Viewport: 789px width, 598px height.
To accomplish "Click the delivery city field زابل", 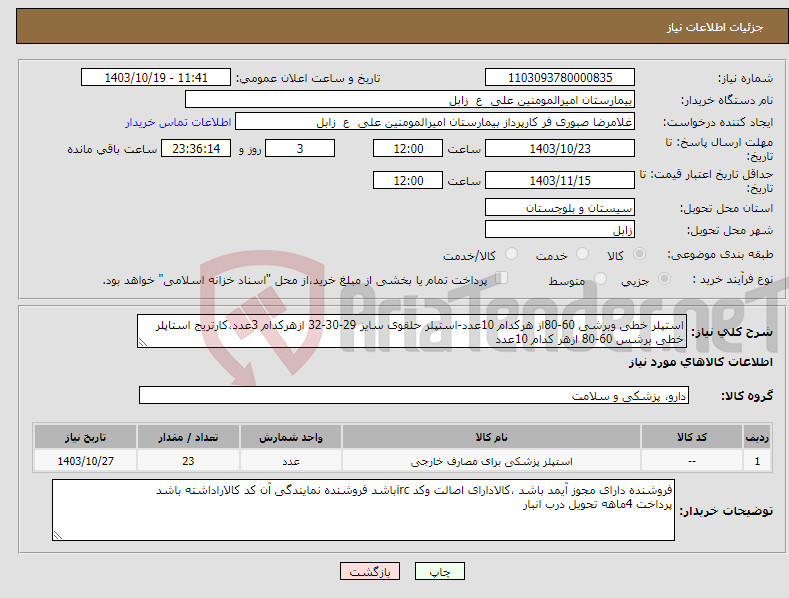I will [560, 230].
